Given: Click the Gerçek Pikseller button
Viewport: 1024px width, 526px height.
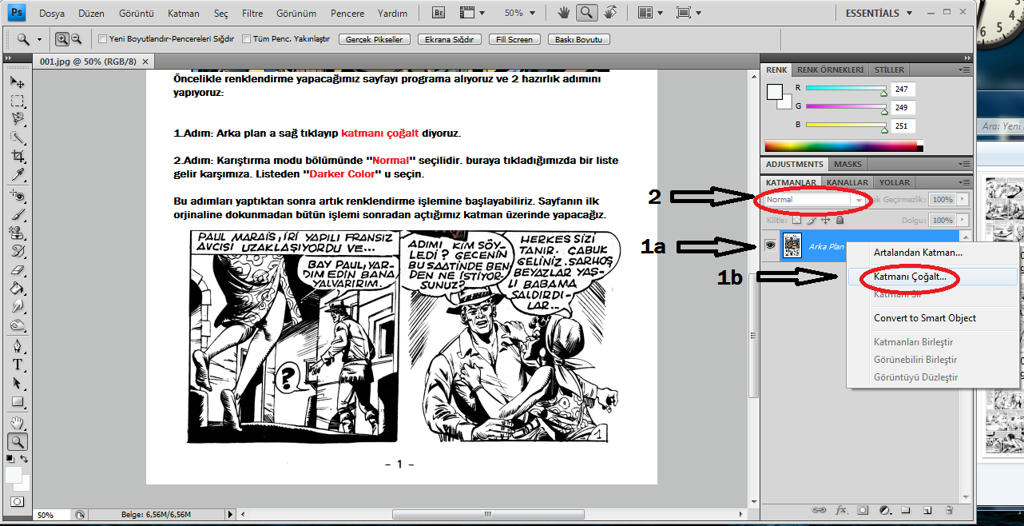Looking at the screenshot, I should coord(374,39).
